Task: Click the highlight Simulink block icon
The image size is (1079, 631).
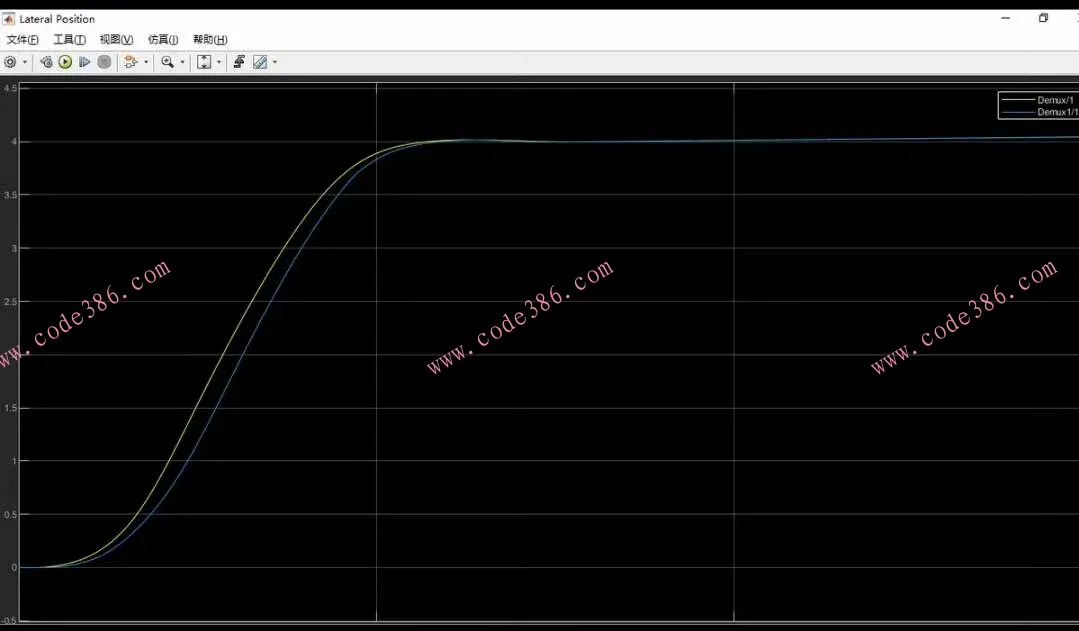Action: coord(130,62)
